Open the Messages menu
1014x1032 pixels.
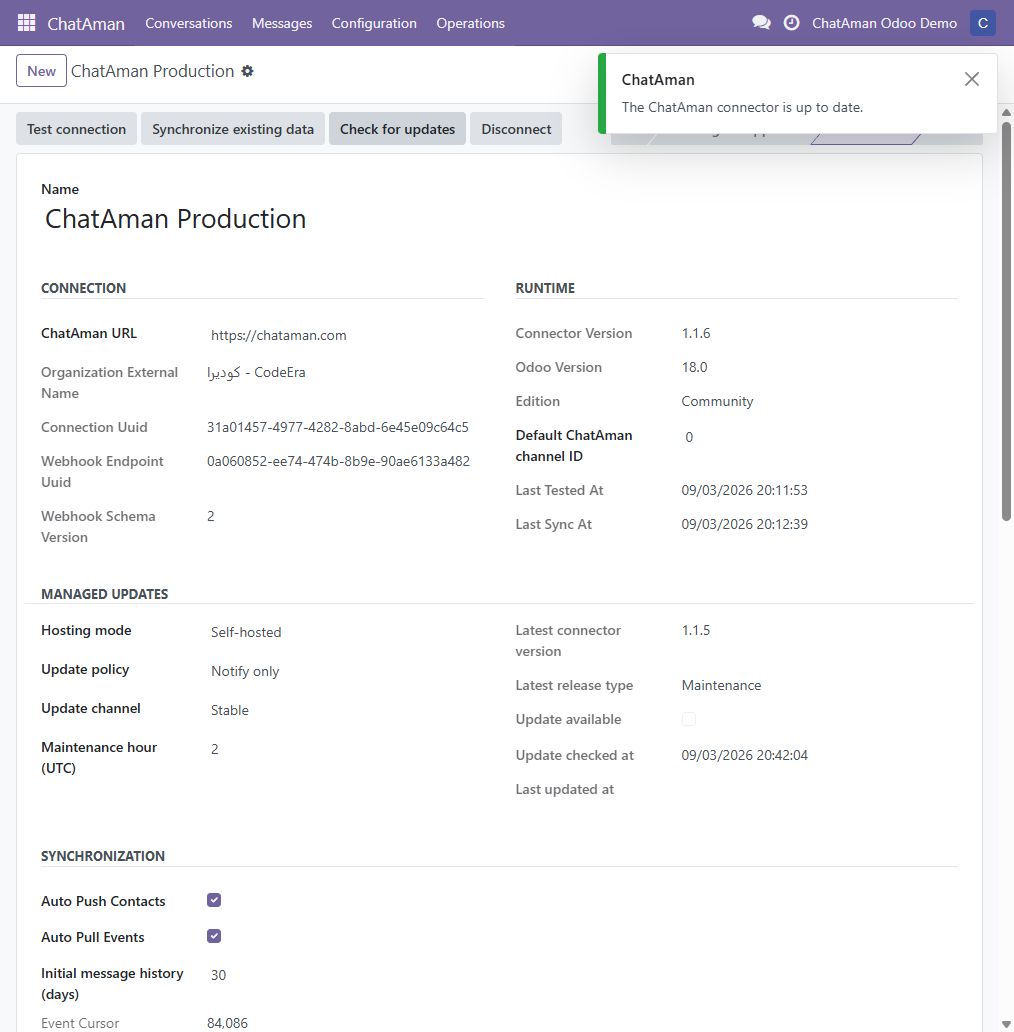pos(282,23)
